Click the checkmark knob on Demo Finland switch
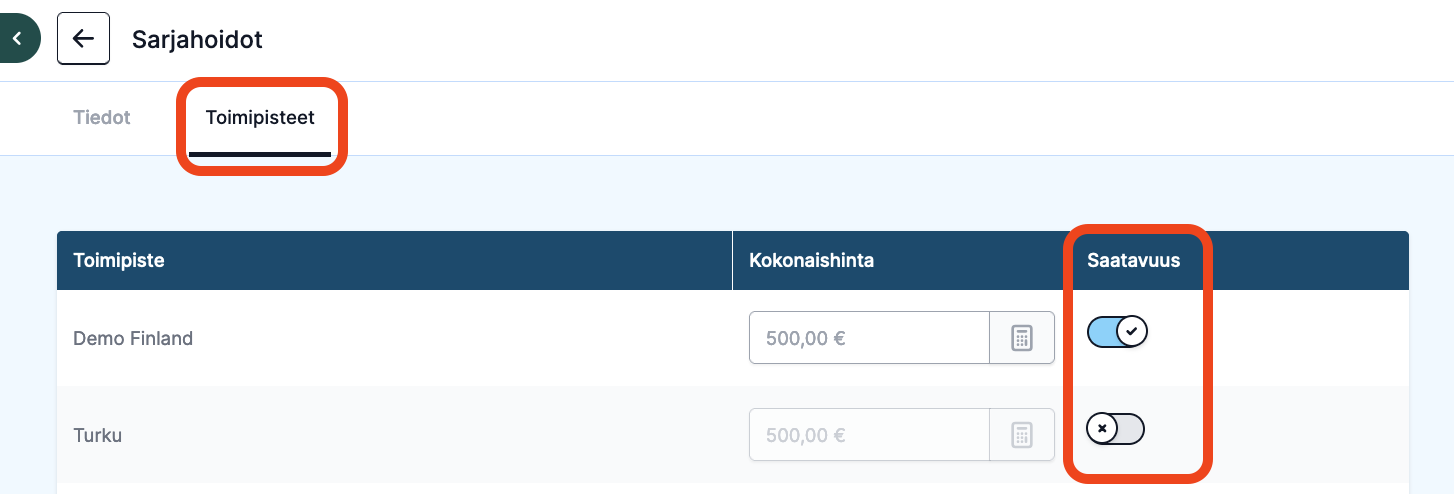 (x=1132, y=331)
